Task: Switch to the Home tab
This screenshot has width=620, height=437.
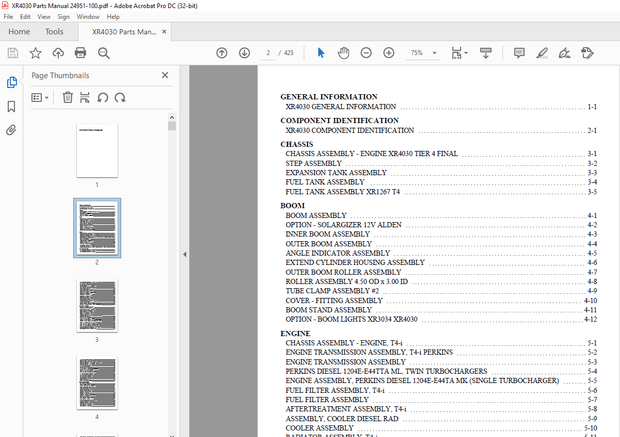Action: pos(19,32)
